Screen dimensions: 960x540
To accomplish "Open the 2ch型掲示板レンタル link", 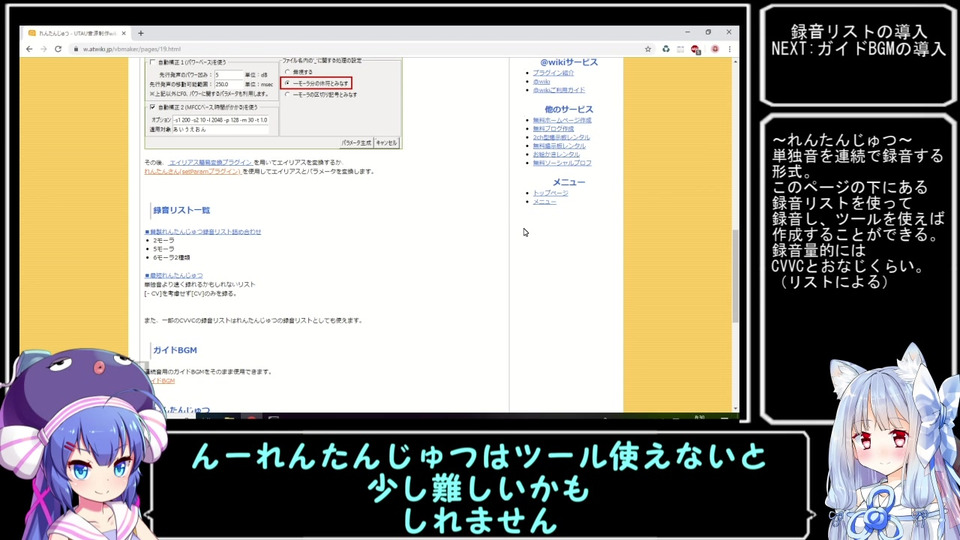I will click(561, 138).
